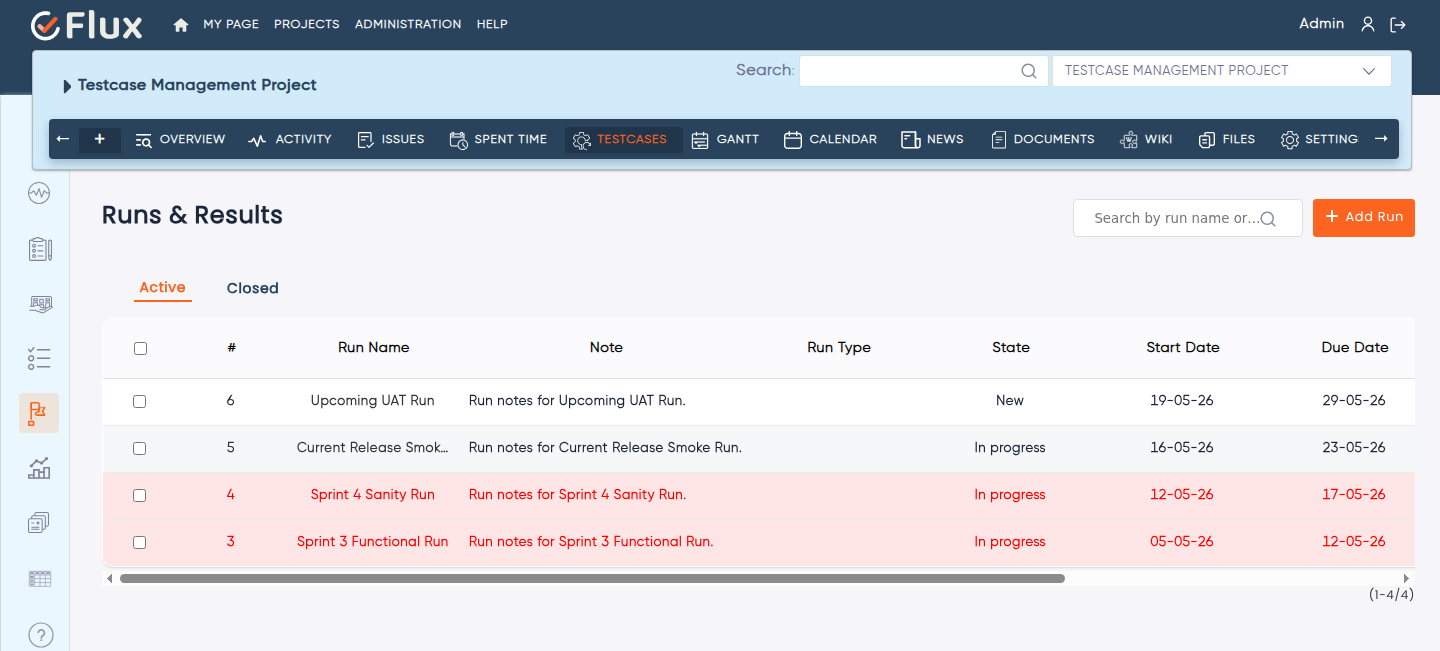Open My Page in top navigation
This screenshot has height=651, width=1440.
(231, 24)
